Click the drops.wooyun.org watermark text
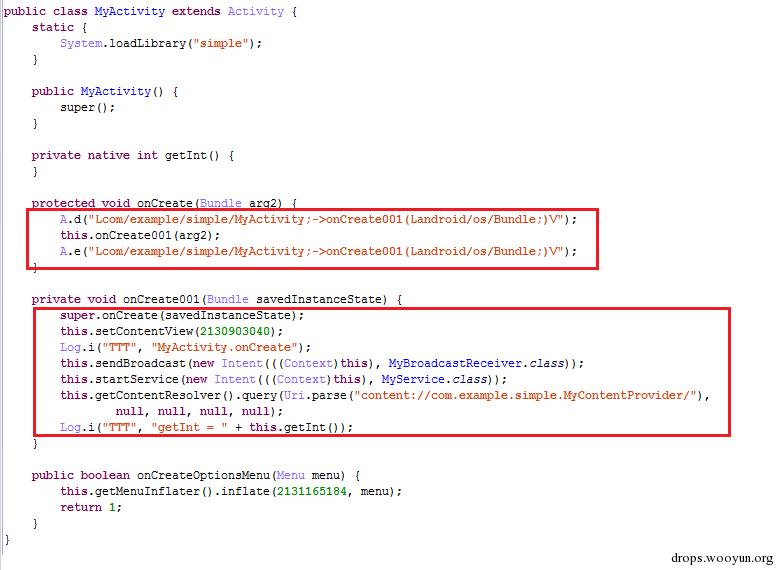The width and height of the screenshot is (777, 570). point(722,558)
